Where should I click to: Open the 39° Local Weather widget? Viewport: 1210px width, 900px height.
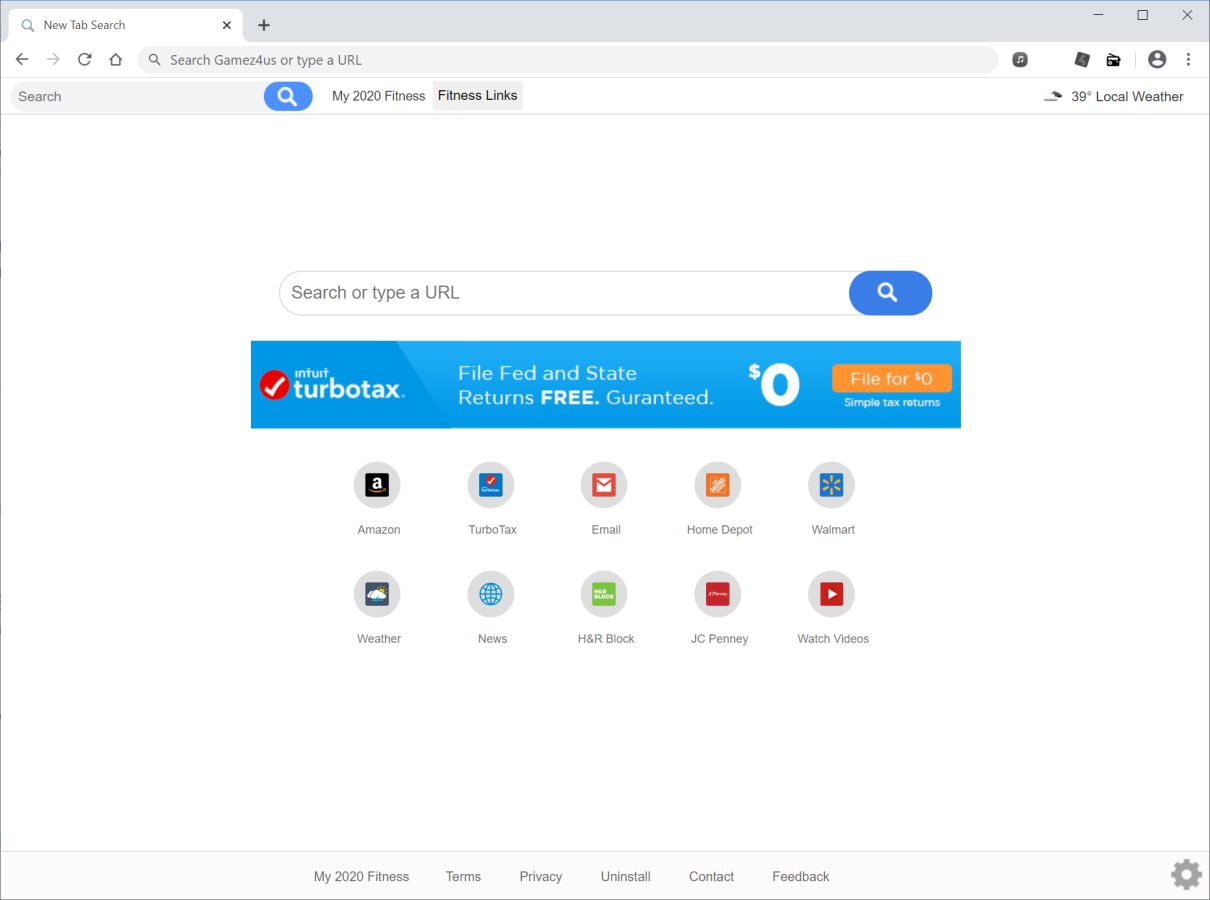point(1113,96)
